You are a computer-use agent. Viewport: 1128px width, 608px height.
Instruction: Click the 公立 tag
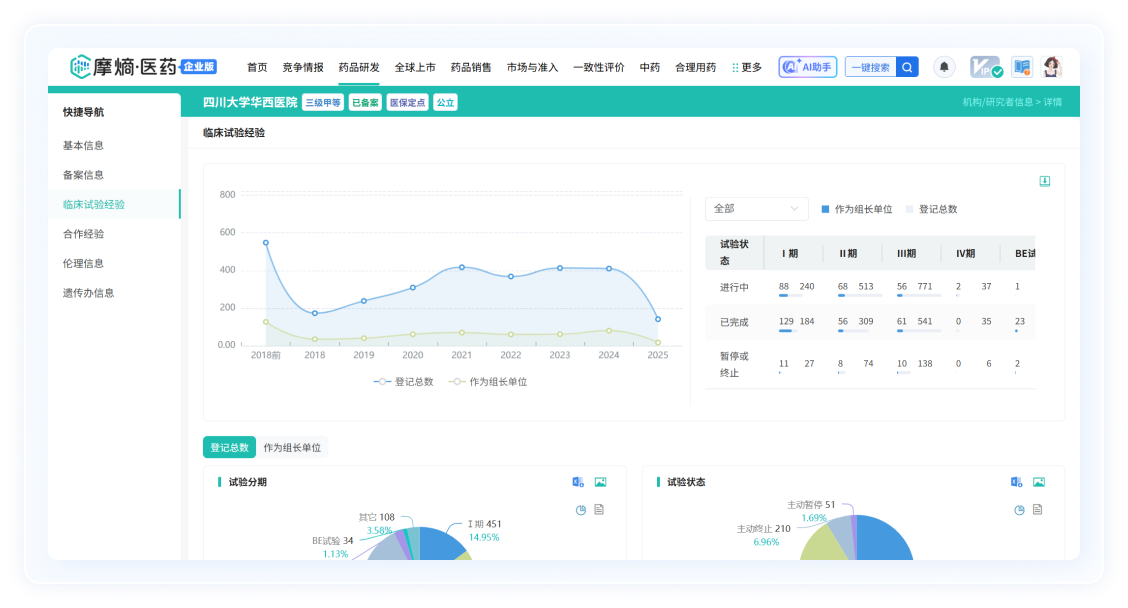(x=445, y=103)
